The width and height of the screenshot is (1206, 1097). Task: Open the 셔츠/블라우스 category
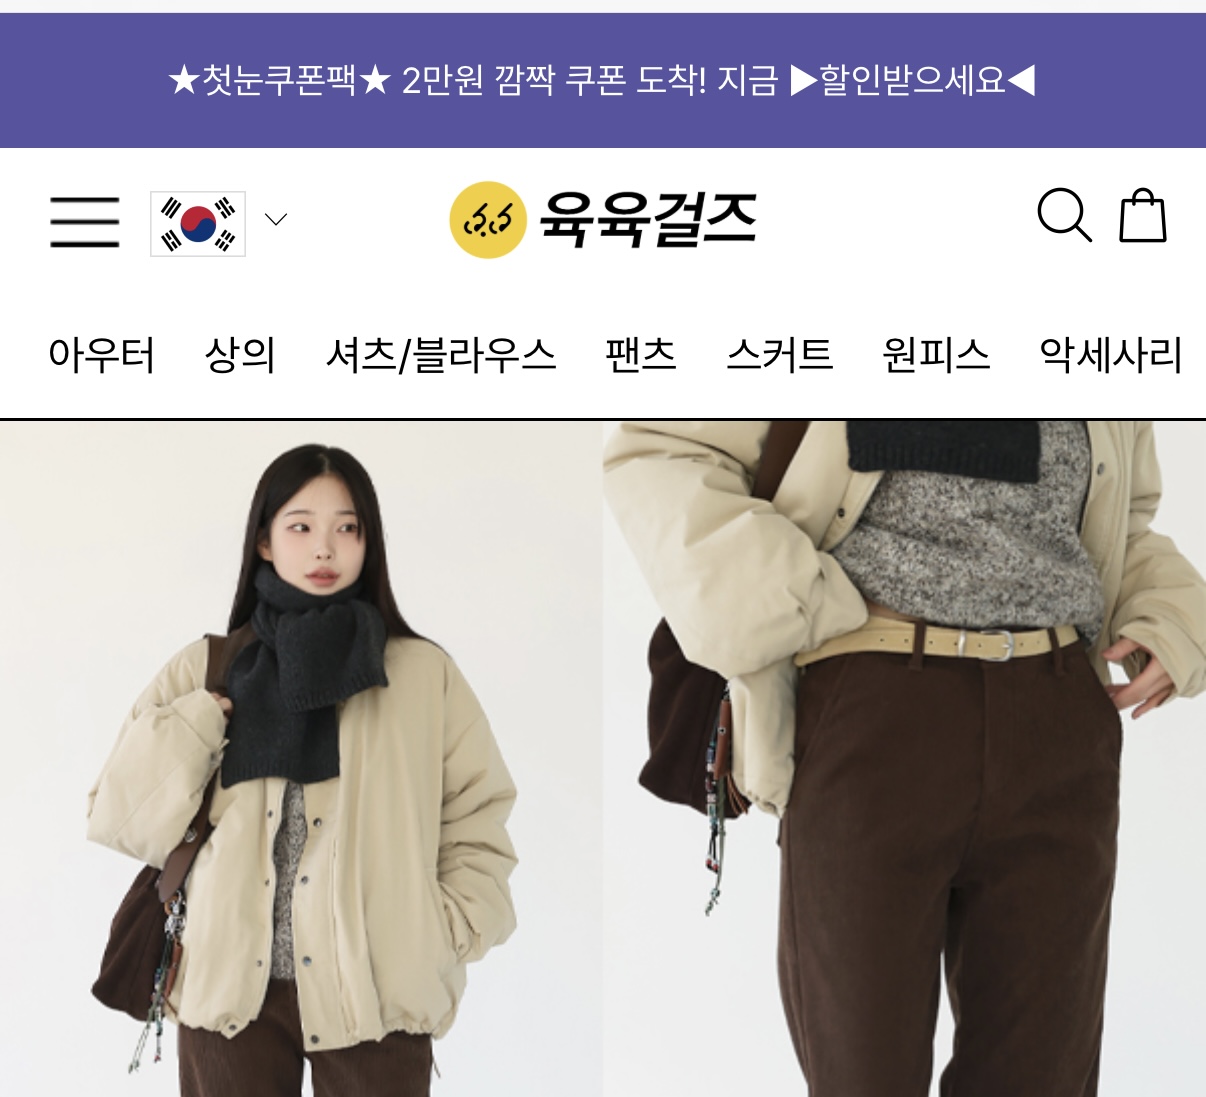coord(441,355)
